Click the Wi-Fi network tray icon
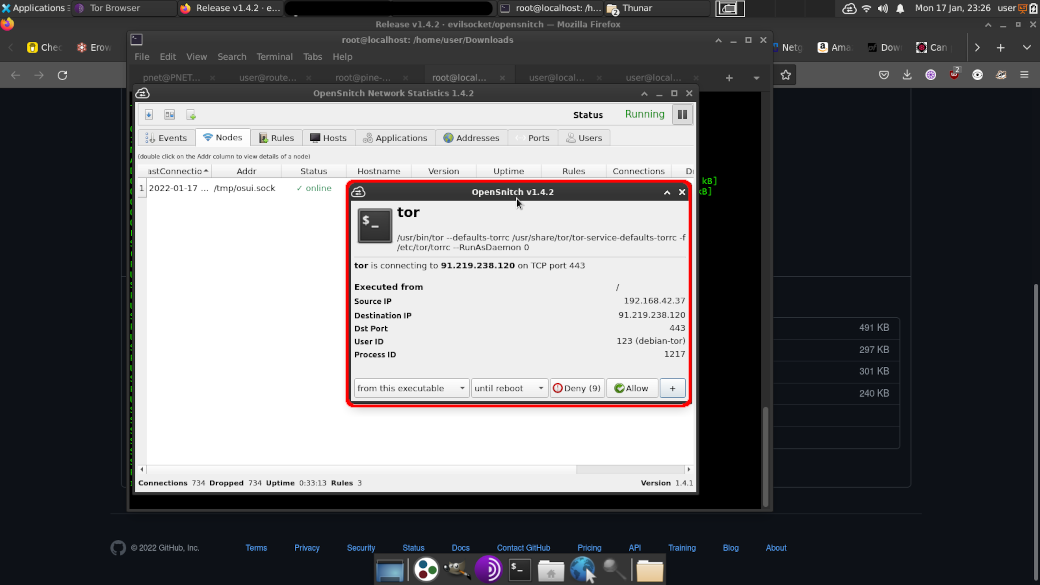This screenshot has height=585, width=1040. 866,8
